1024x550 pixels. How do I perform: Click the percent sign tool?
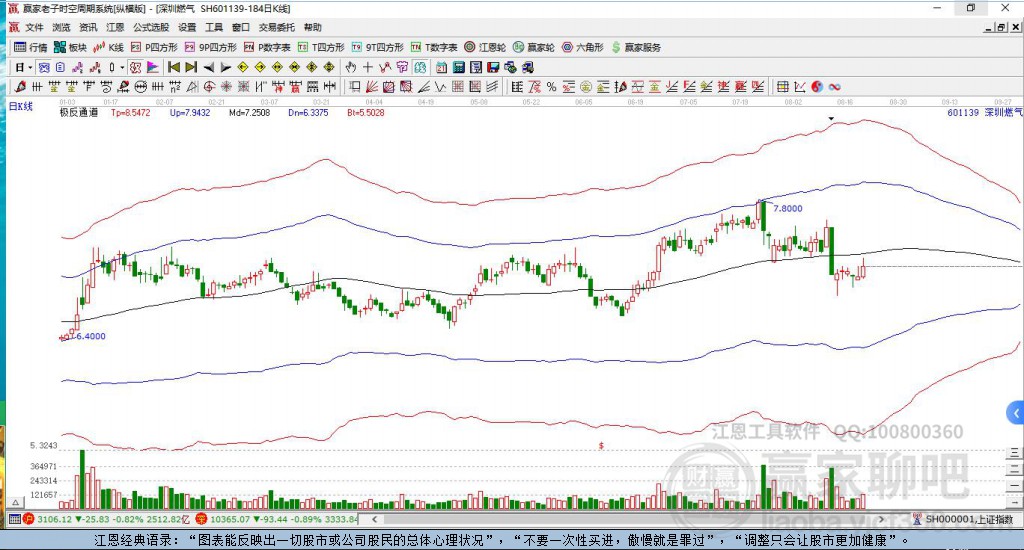(x=551, y=87)
